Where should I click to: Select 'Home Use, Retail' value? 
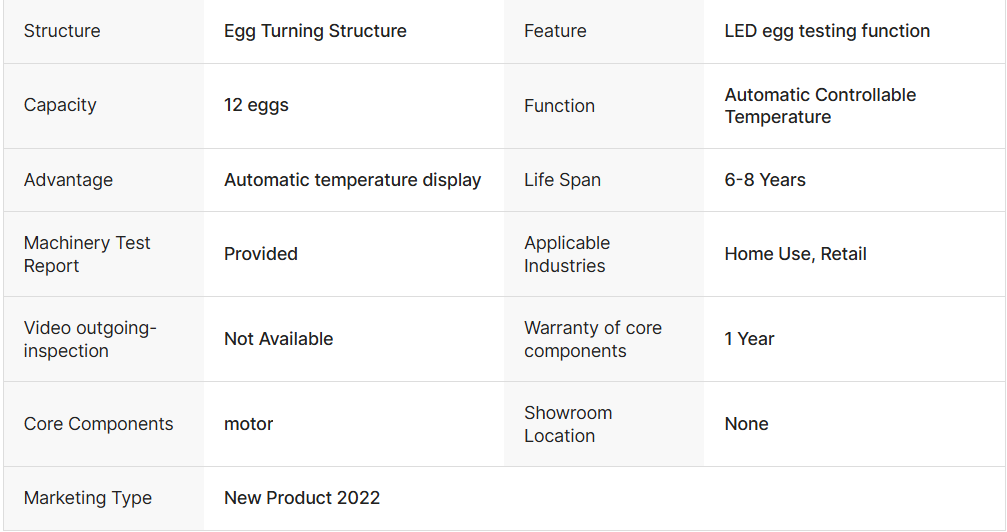(x=795, y=254)
